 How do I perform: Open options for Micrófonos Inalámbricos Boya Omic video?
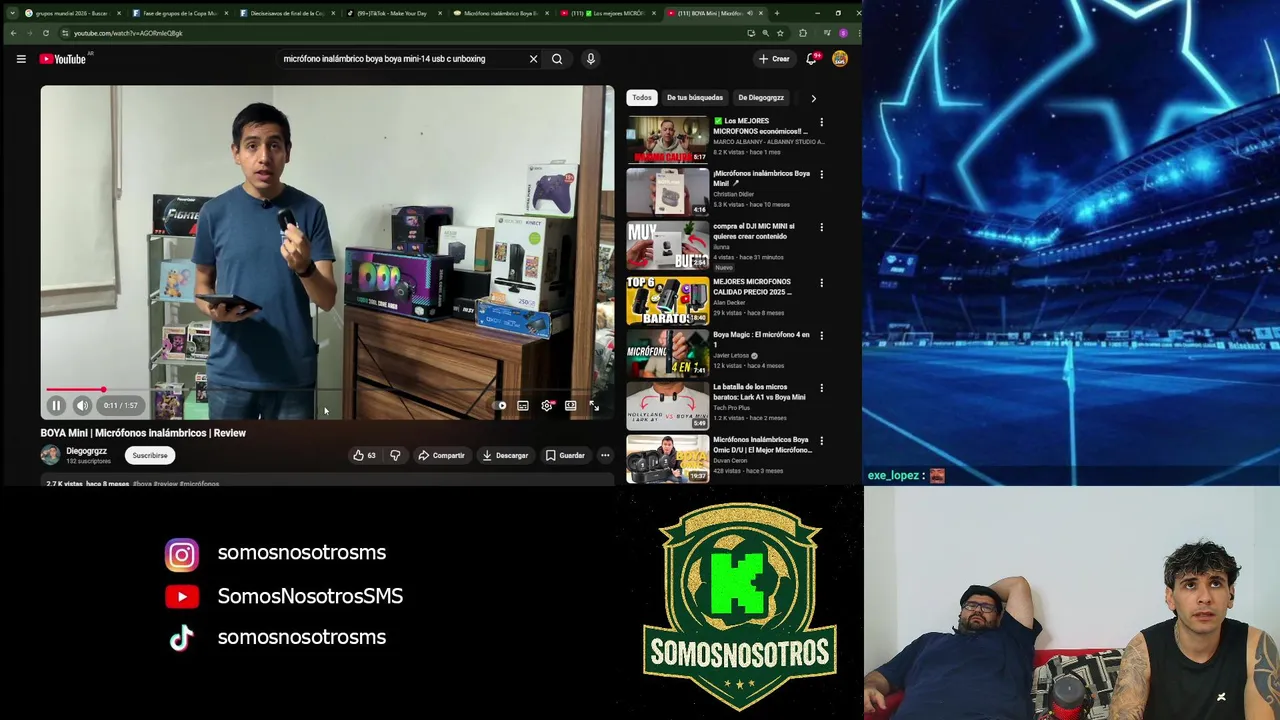822,440
